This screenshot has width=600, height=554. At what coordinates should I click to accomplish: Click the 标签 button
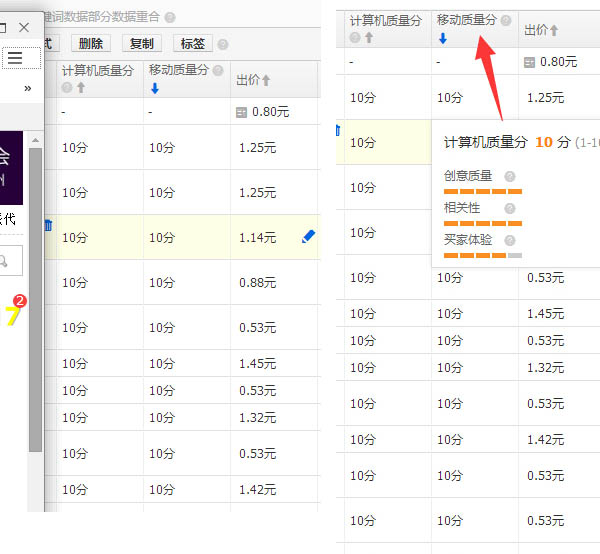[x=192, y=44]
